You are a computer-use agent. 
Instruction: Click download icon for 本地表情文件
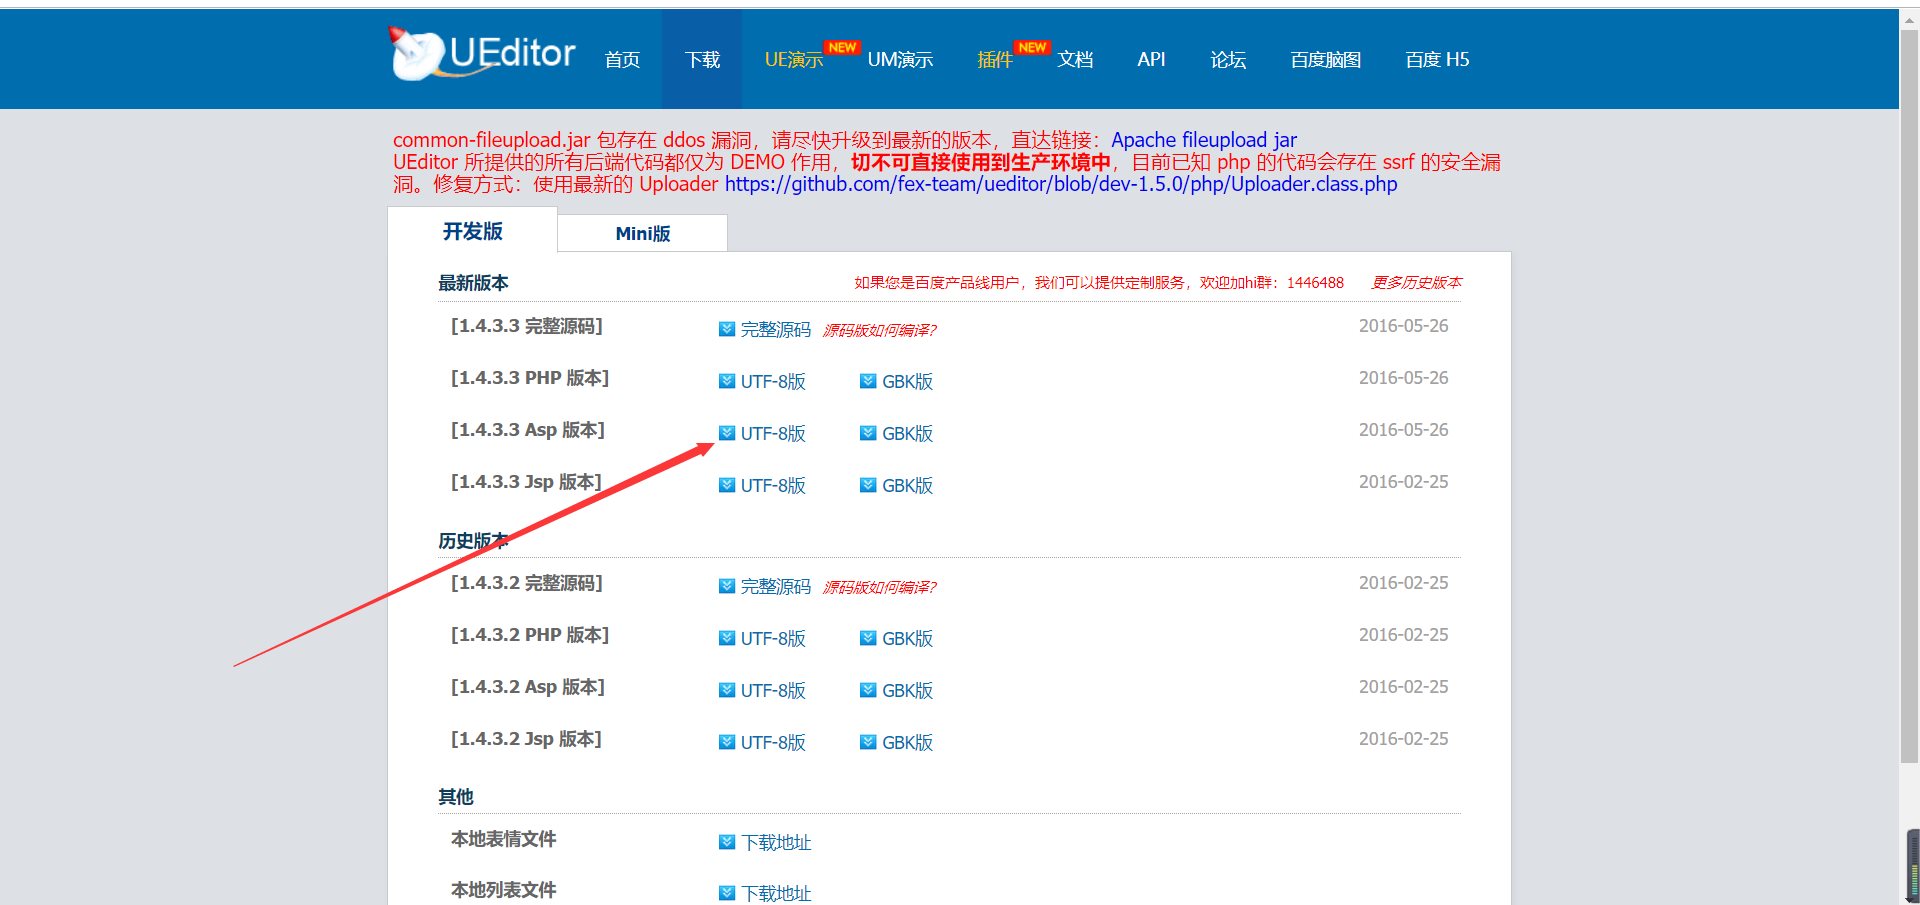coord(727,842)
